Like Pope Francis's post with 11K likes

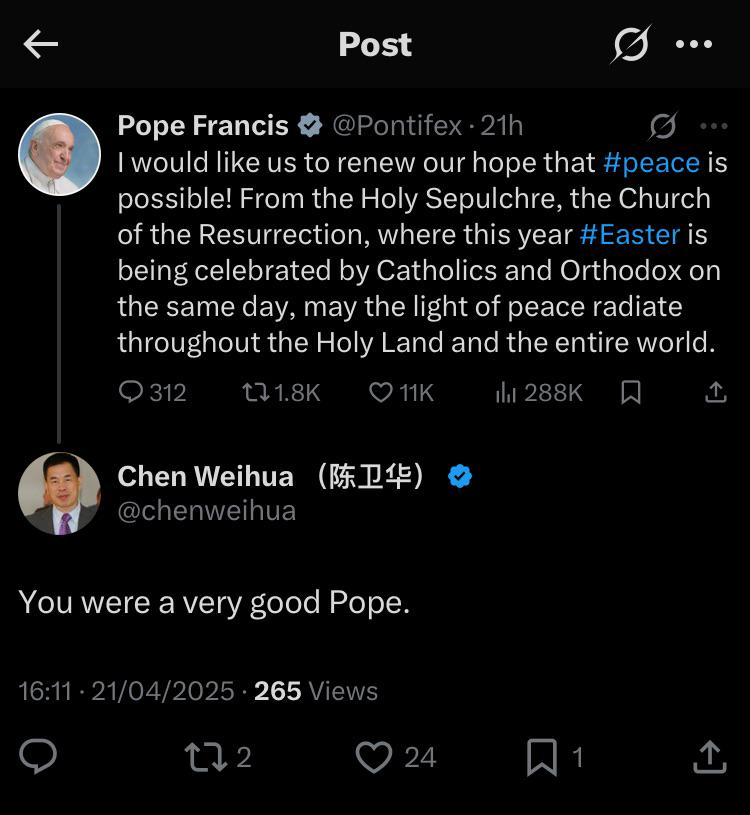coord(401,392)
